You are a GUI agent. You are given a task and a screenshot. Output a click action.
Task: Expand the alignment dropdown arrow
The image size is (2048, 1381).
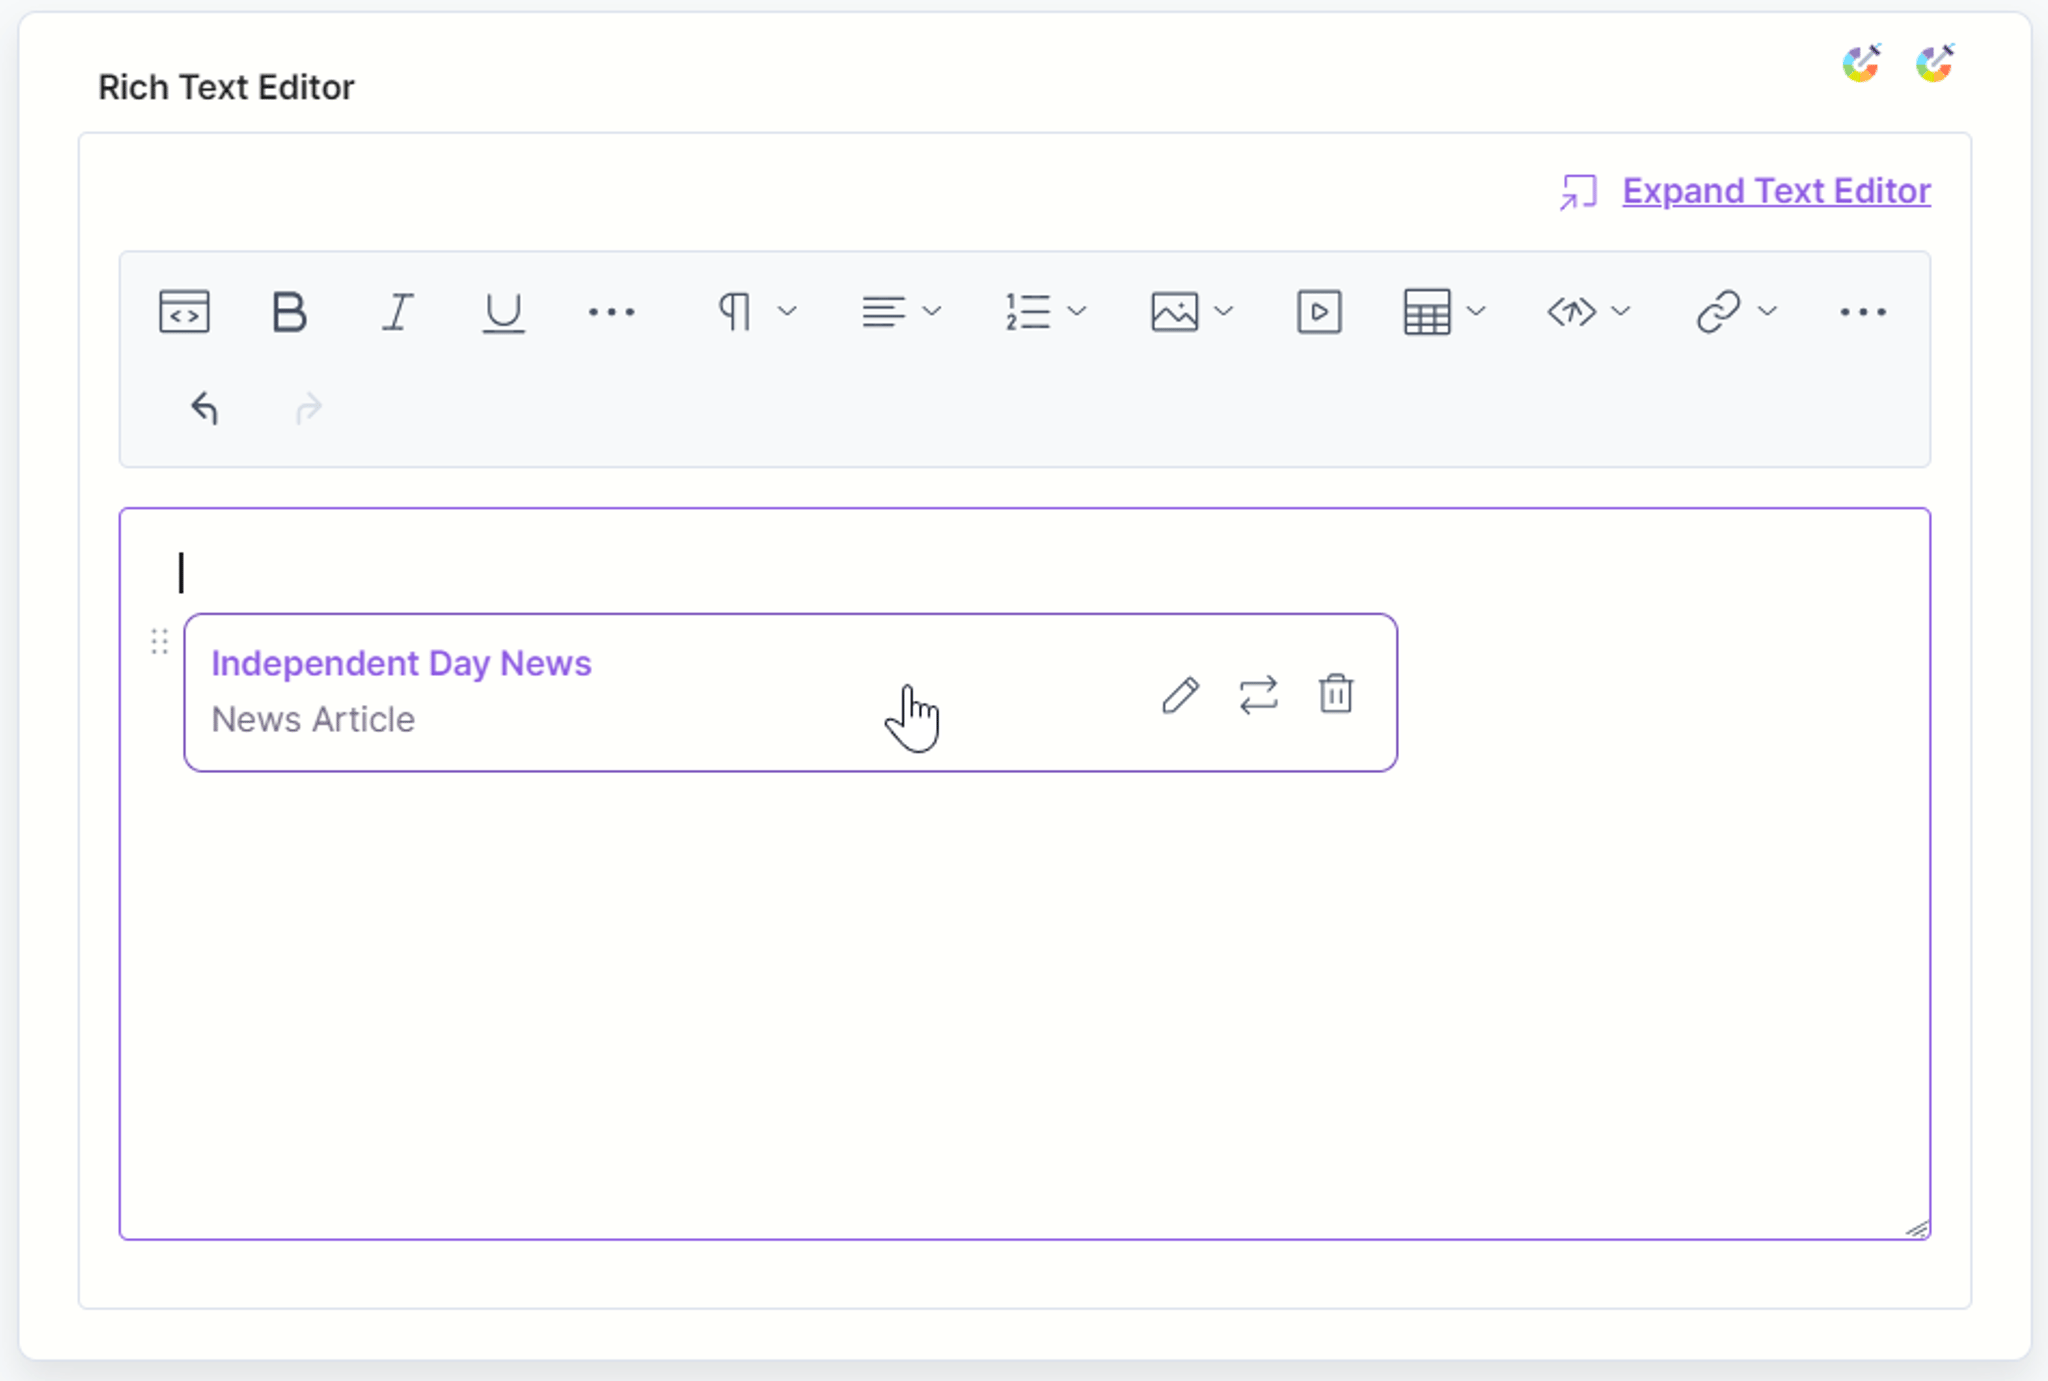coord(932,311)
